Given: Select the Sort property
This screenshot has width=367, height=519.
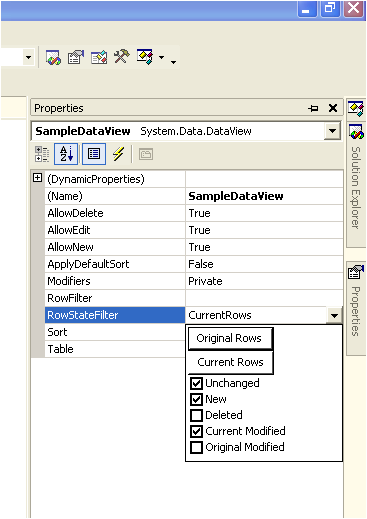Looking at the screenshot, I should coord(115,332).
